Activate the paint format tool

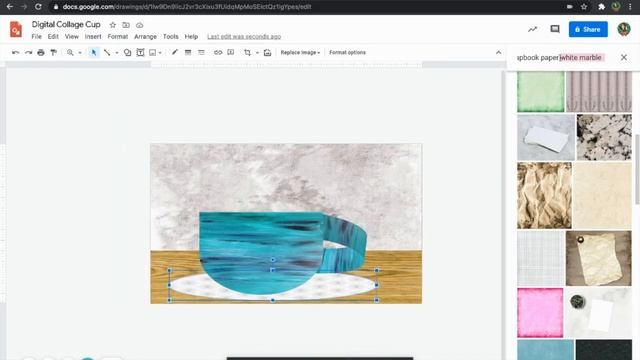pos(53,53)
